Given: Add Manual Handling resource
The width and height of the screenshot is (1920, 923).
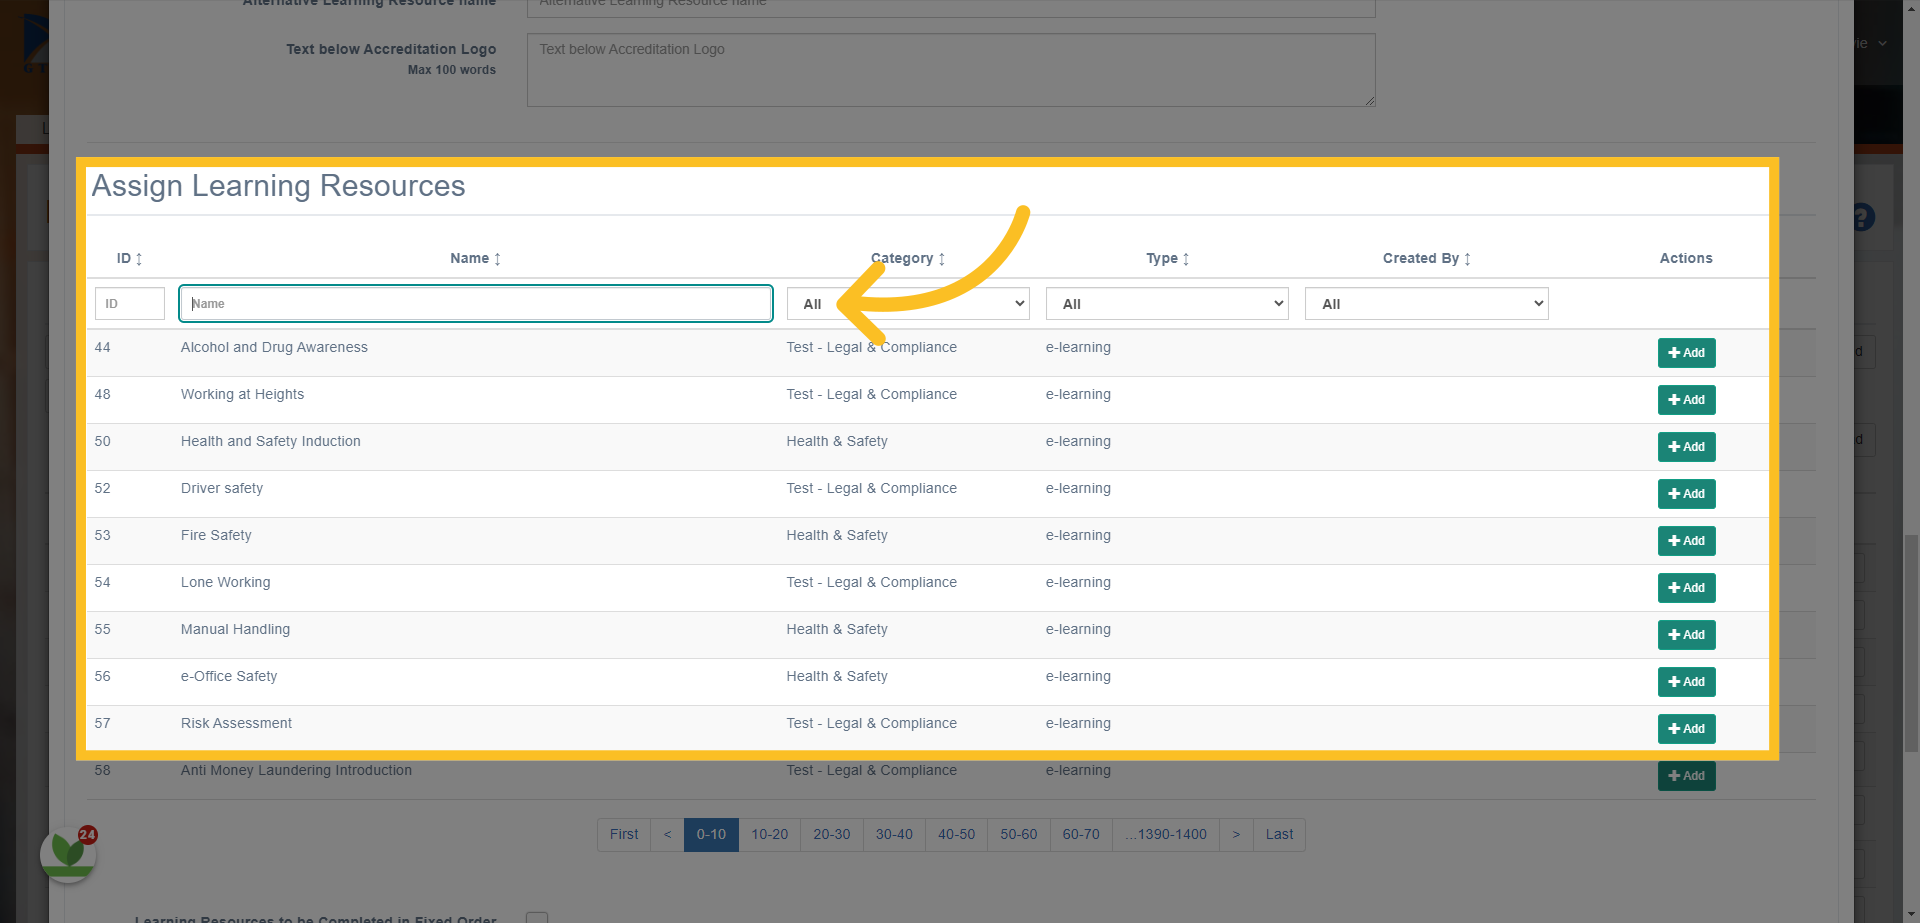Looking at the screenshot, I should click(x=1687, y=635).
